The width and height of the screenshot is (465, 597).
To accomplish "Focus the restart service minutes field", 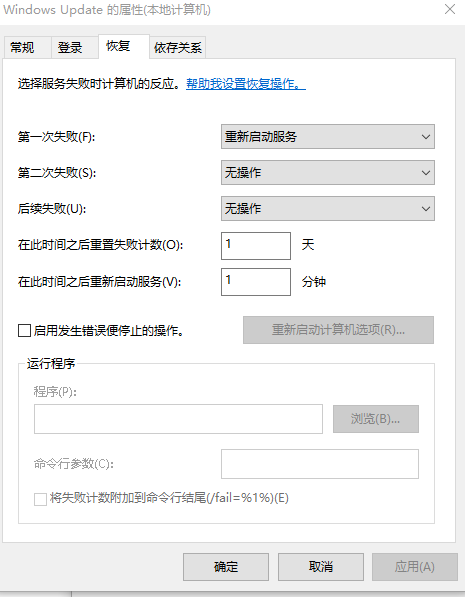I will 256,282.
